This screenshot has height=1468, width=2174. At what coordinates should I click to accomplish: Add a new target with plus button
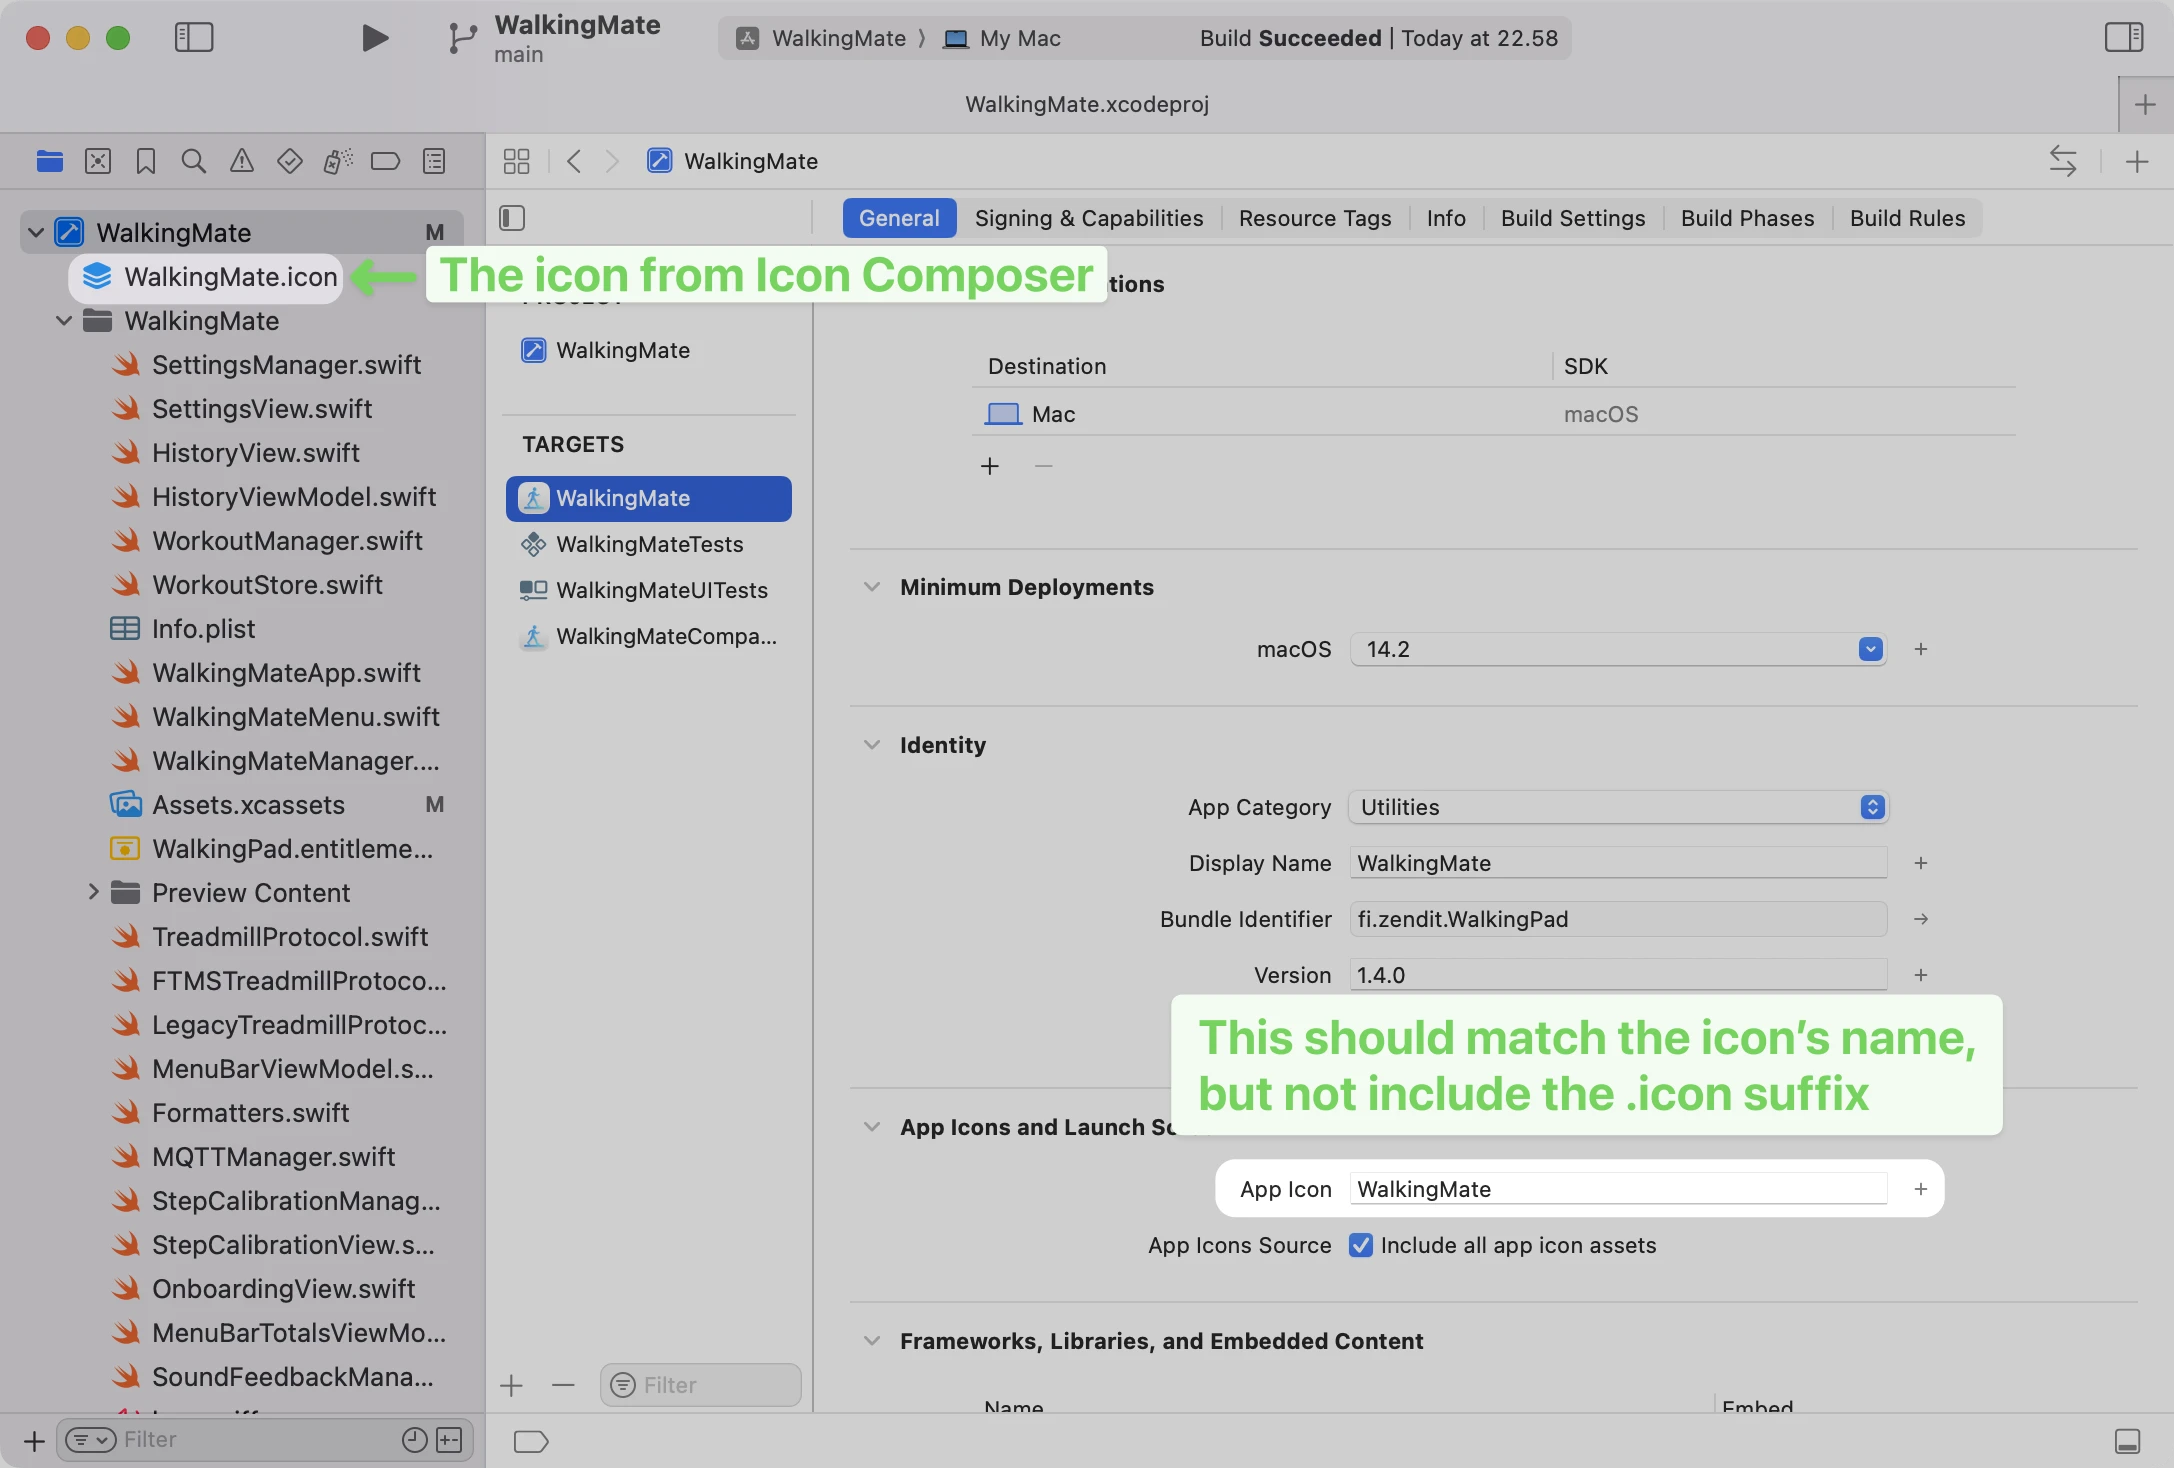(x=512, y=1385)
